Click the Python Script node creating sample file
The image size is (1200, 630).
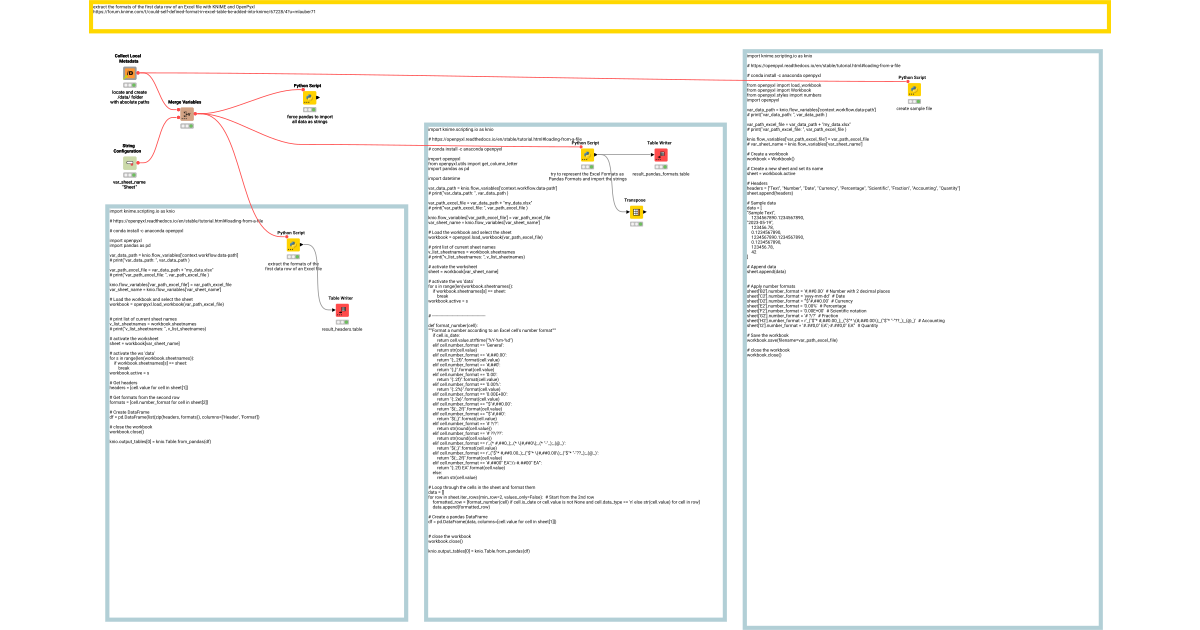click(x=914, y=89)
